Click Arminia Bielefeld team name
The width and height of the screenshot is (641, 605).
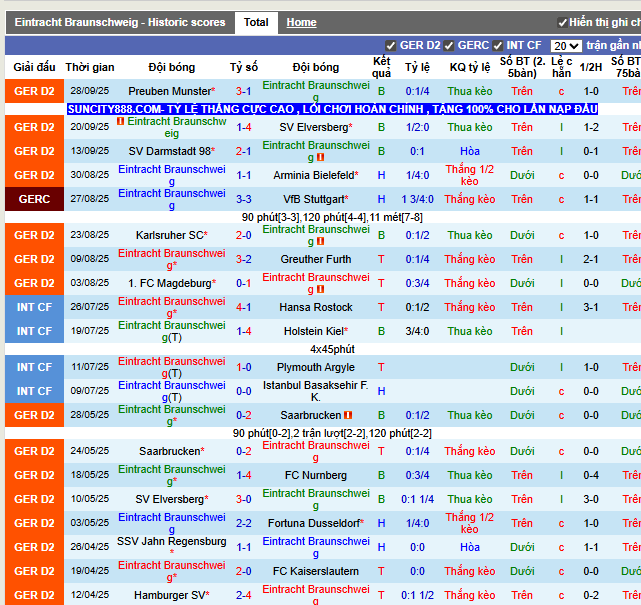click(316, 175)
